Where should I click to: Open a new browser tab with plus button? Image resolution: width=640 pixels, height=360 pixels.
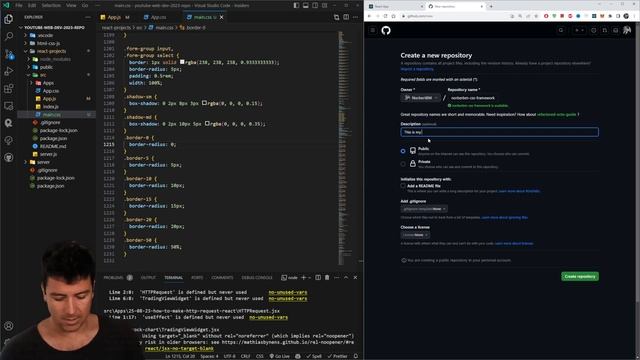coord(491,6)
